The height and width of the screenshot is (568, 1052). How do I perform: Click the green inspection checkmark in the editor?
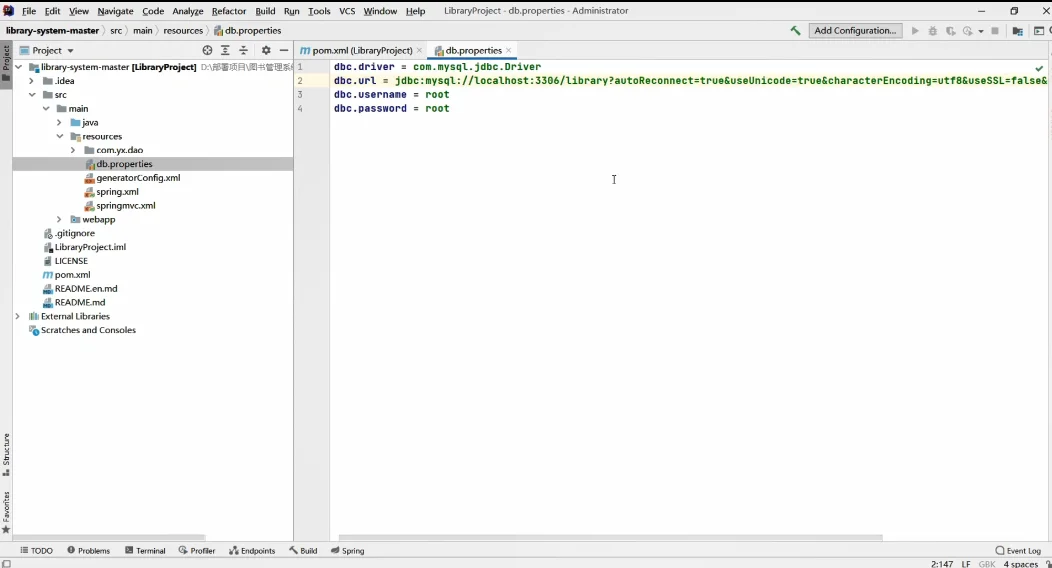[x=1039, y=68]
